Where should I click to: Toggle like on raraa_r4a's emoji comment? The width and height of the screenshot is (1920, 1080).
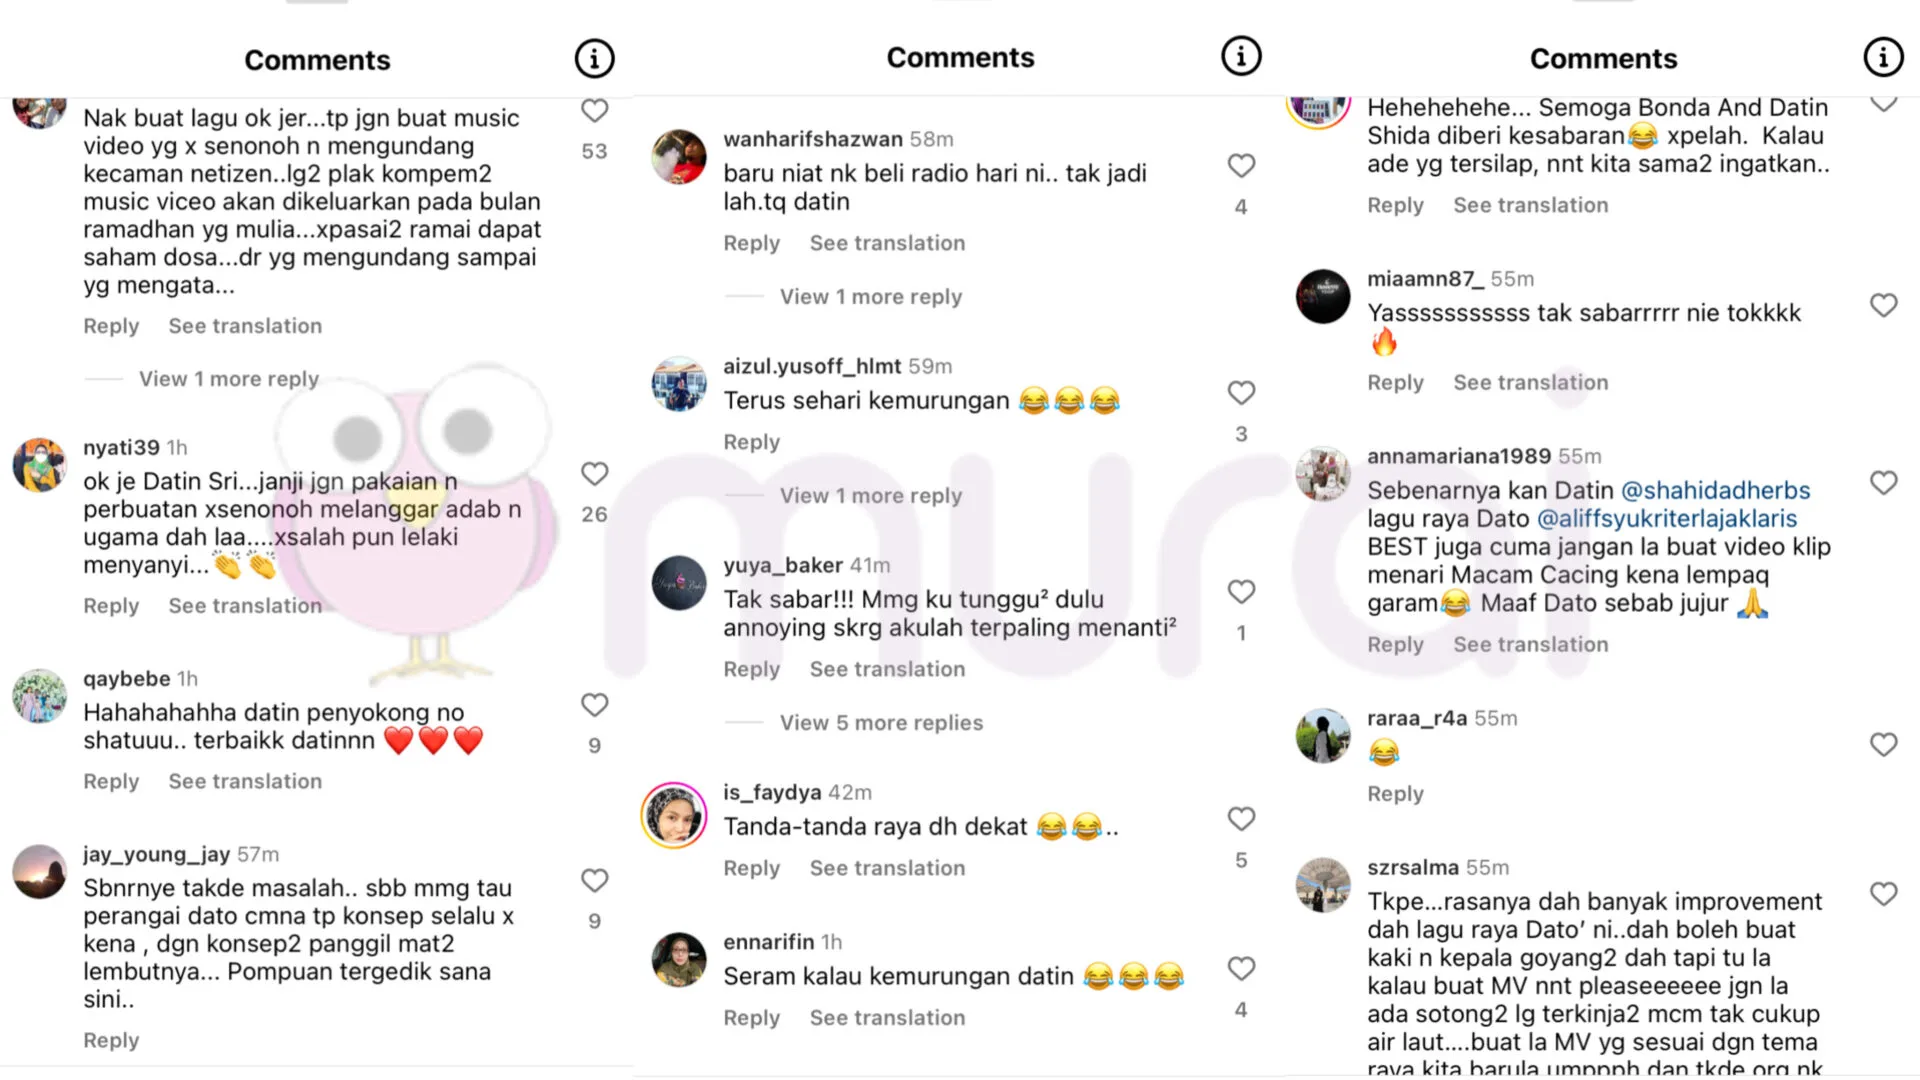1883,745
